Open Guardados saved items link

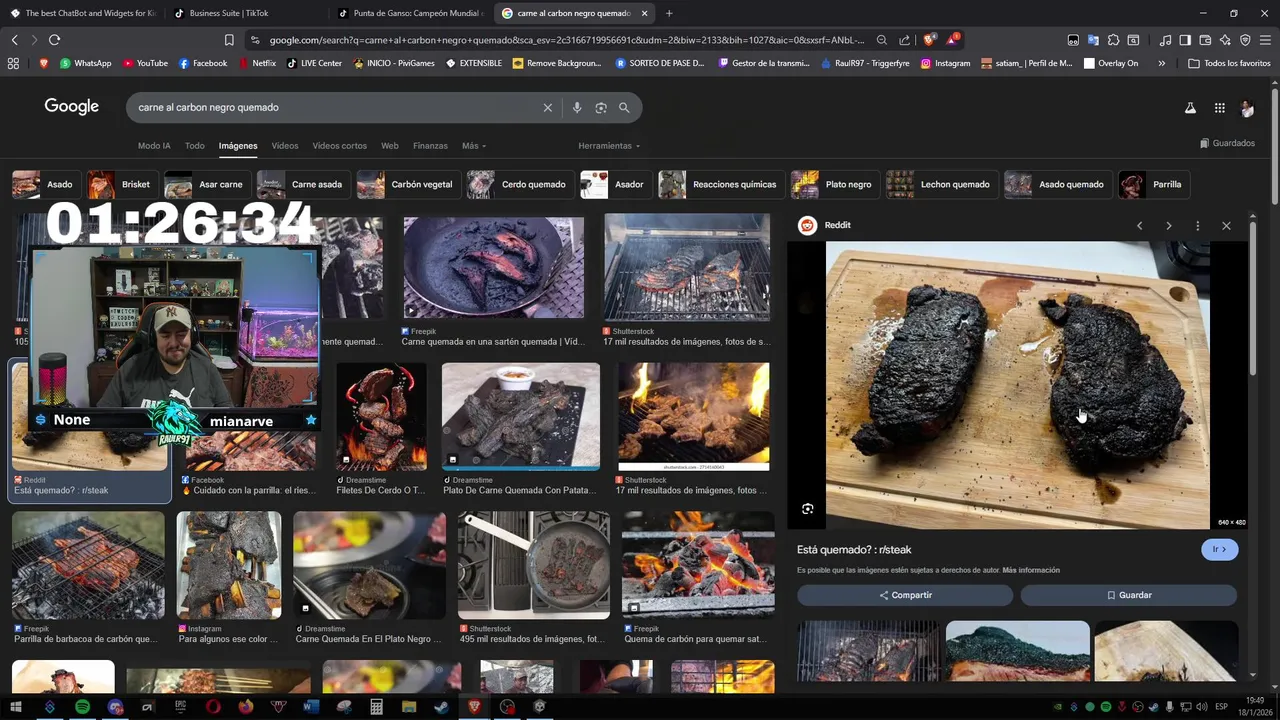(x=1227, y=143)
